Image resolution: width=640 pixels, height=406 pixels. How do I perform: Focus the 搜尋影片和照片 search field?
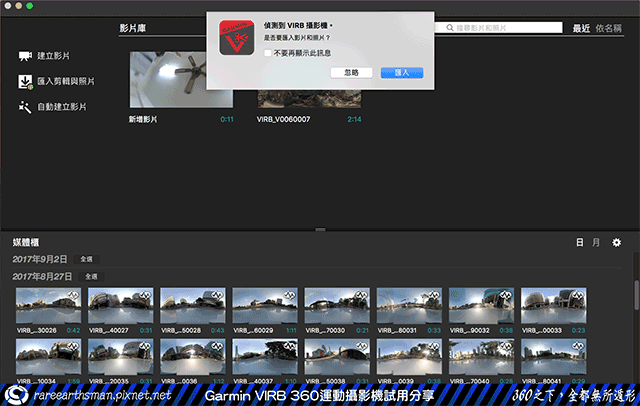tap(499, 27)
